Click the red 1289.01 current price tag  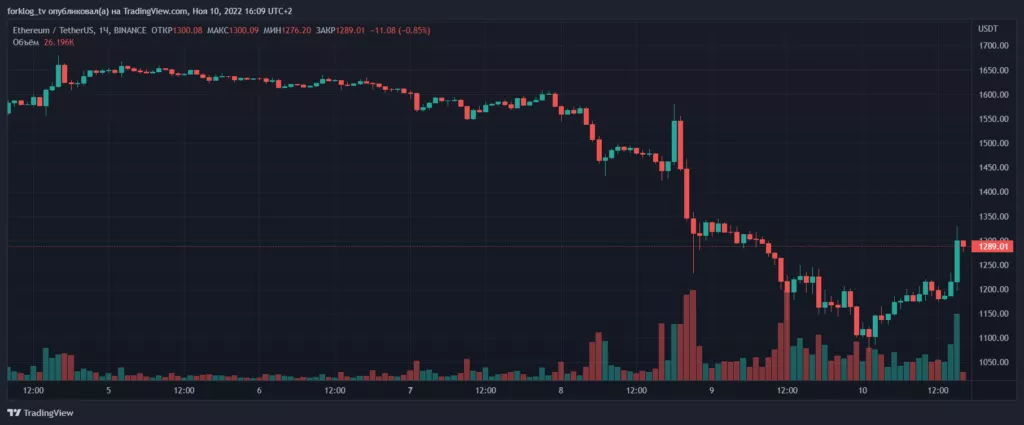pos(992,246)
